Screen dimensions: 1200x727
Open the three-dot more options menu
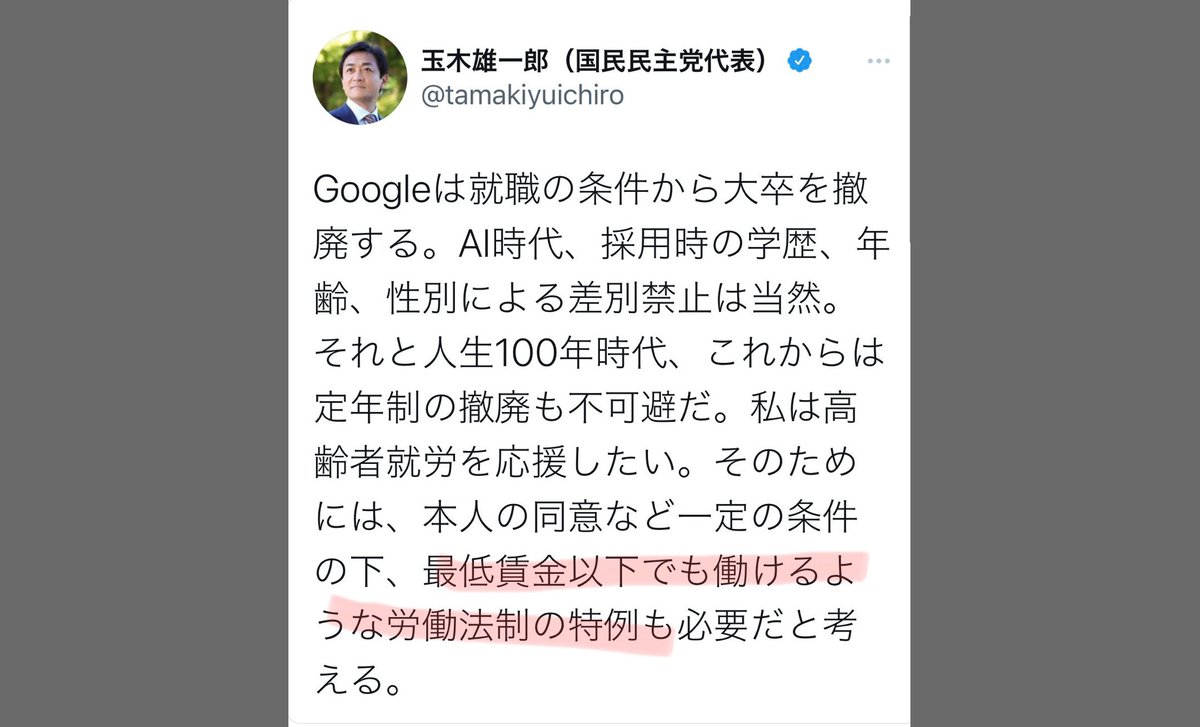(x=877, y=62)
